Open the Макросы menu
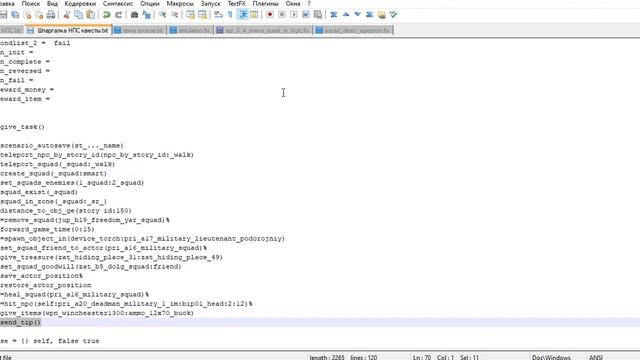This screenshot has height=360, width=640. click(180, 4)
